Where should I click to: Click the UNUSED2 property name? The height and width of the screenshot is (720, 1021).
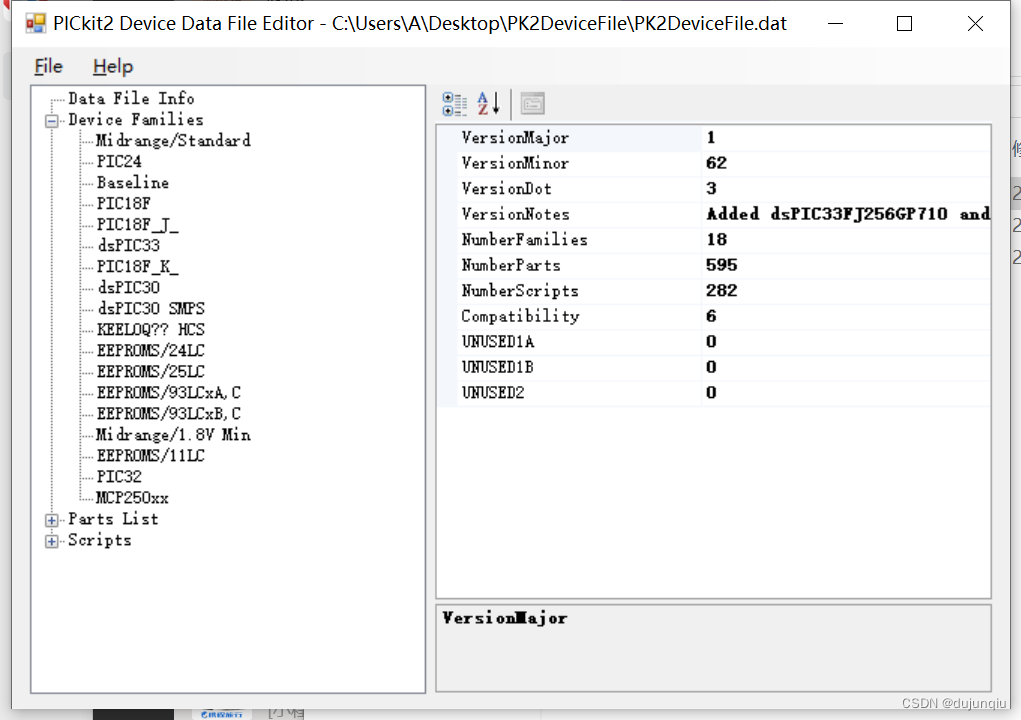tap(493, 393)
